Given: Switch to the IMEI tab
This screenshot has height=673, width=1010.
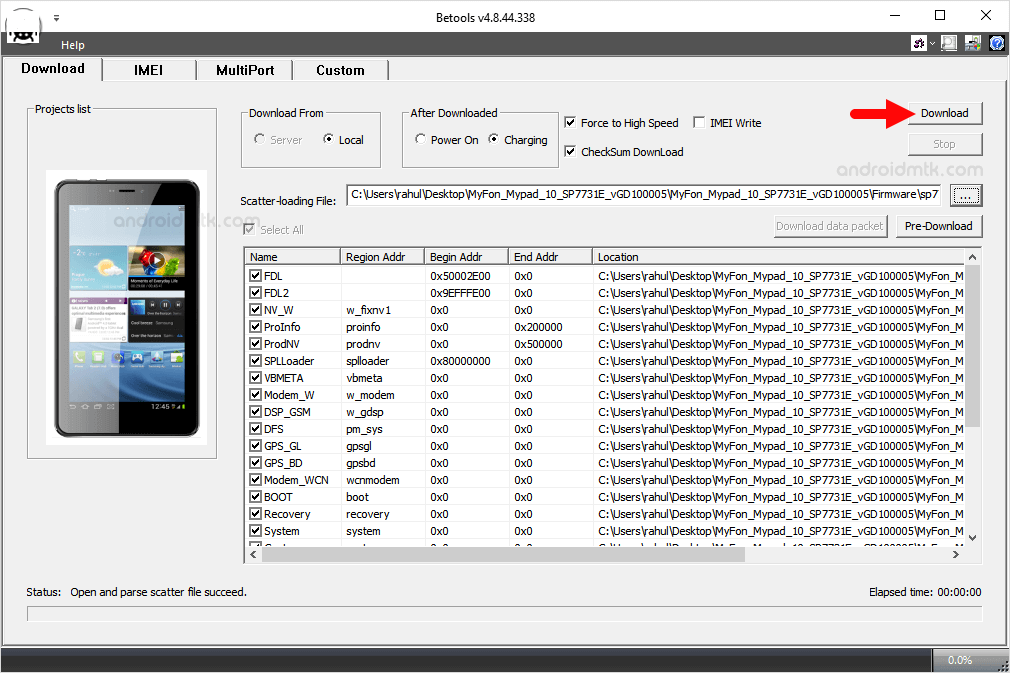Looking at the screenshot, I should [x=148, y=69].
